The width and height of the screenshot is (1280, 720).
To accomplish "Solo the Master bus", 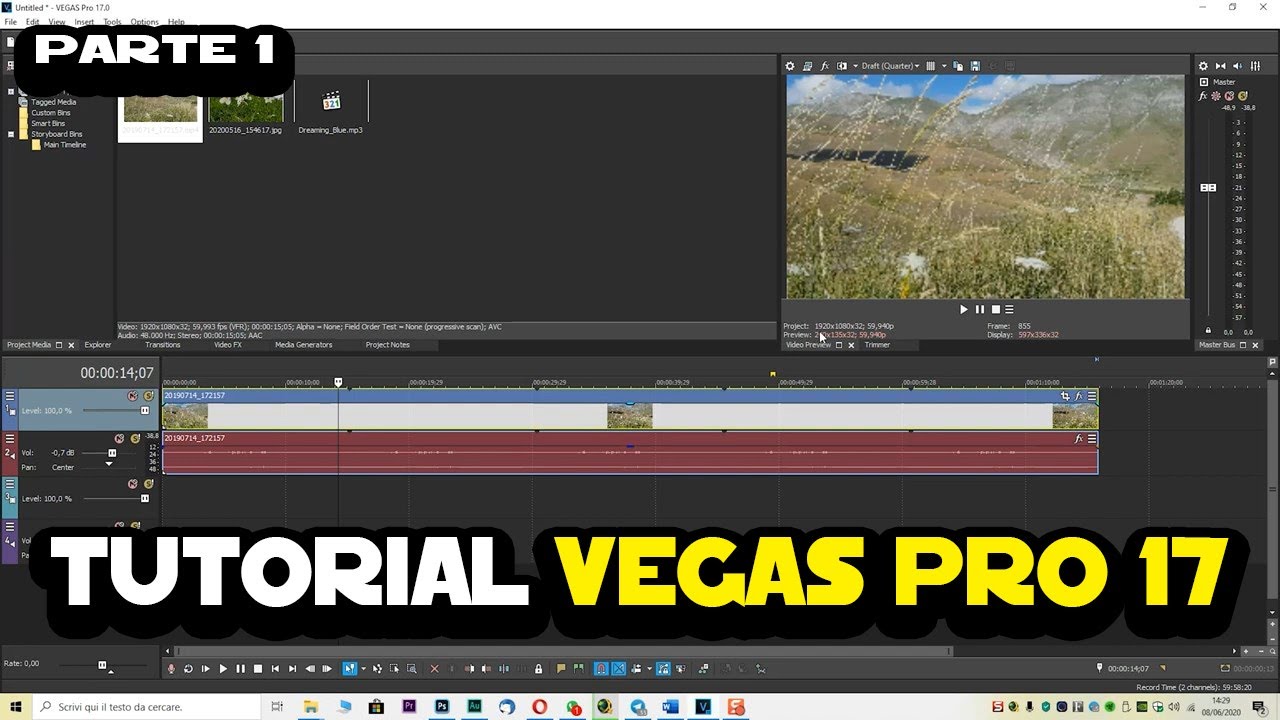I will point(1243,96).
